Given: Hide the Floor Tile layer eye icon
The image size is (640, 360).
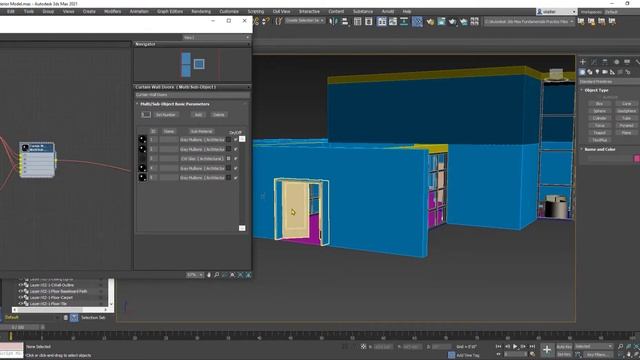Looking at the screenshot, I should 21,304.
